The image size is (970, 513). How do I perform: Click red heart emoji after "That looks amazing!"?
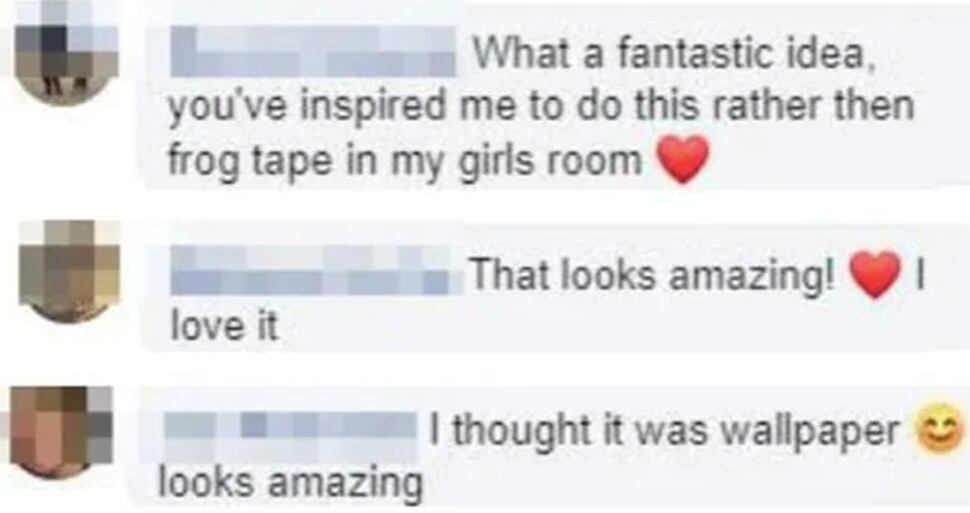point(875,275)
